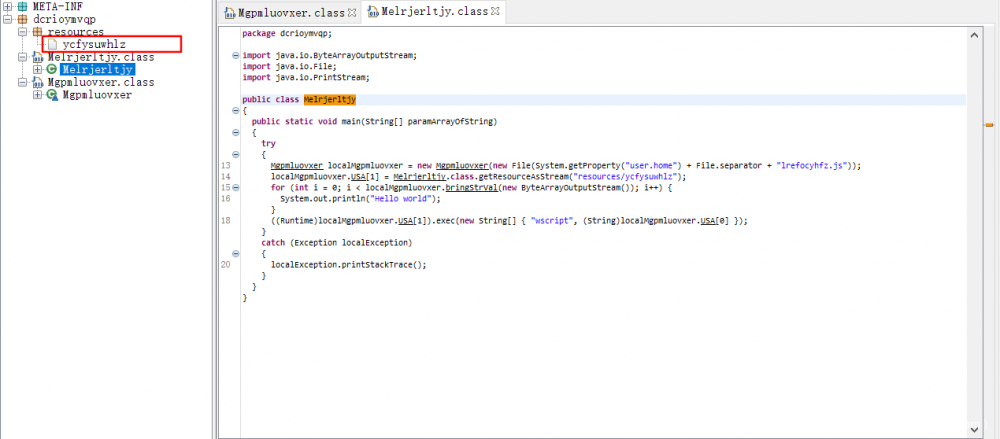Click the class-file icon on the Mgpmluovxer.class tab
The height and width of the screenshot is (439, 1000).
(x=229, y=13)
